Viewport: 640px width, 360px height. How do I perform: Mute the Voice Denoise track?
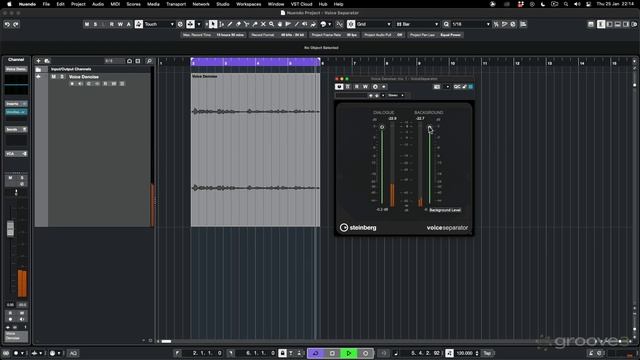(x=53, y=77)
